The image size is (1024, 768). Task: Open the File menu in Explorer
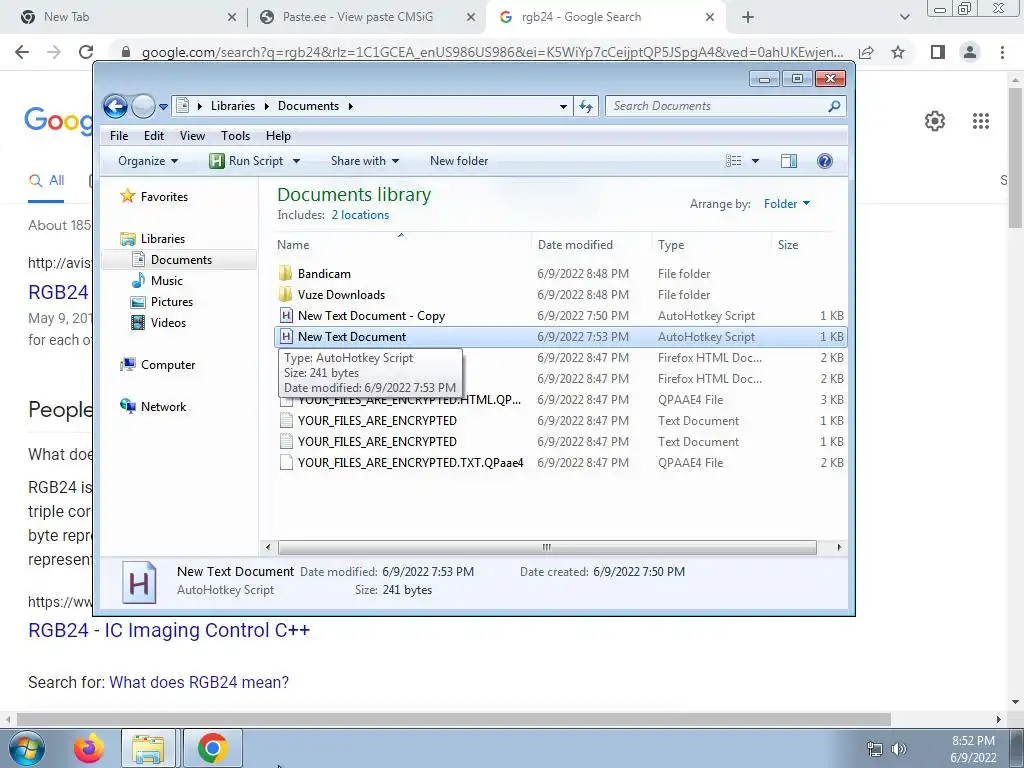(x=119, y=136)
